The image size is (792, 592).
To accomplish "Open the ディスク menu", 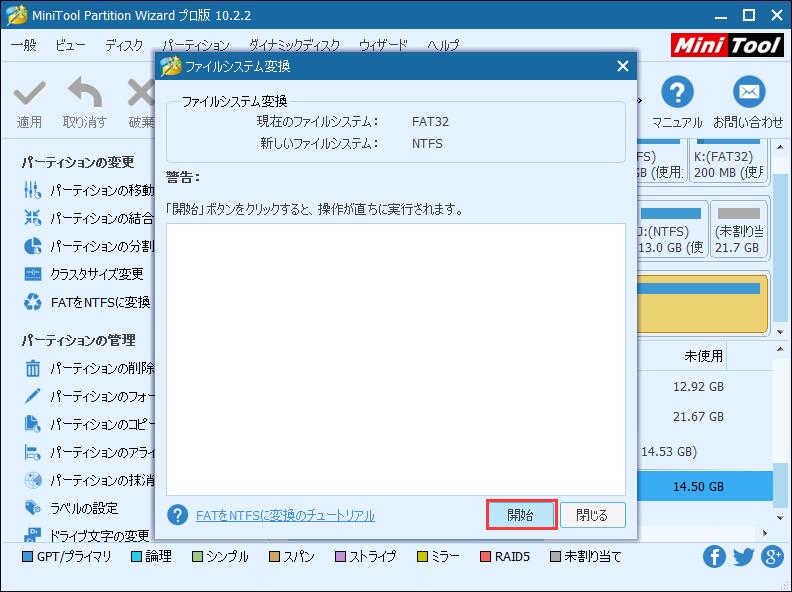I will tap(123, 46).
